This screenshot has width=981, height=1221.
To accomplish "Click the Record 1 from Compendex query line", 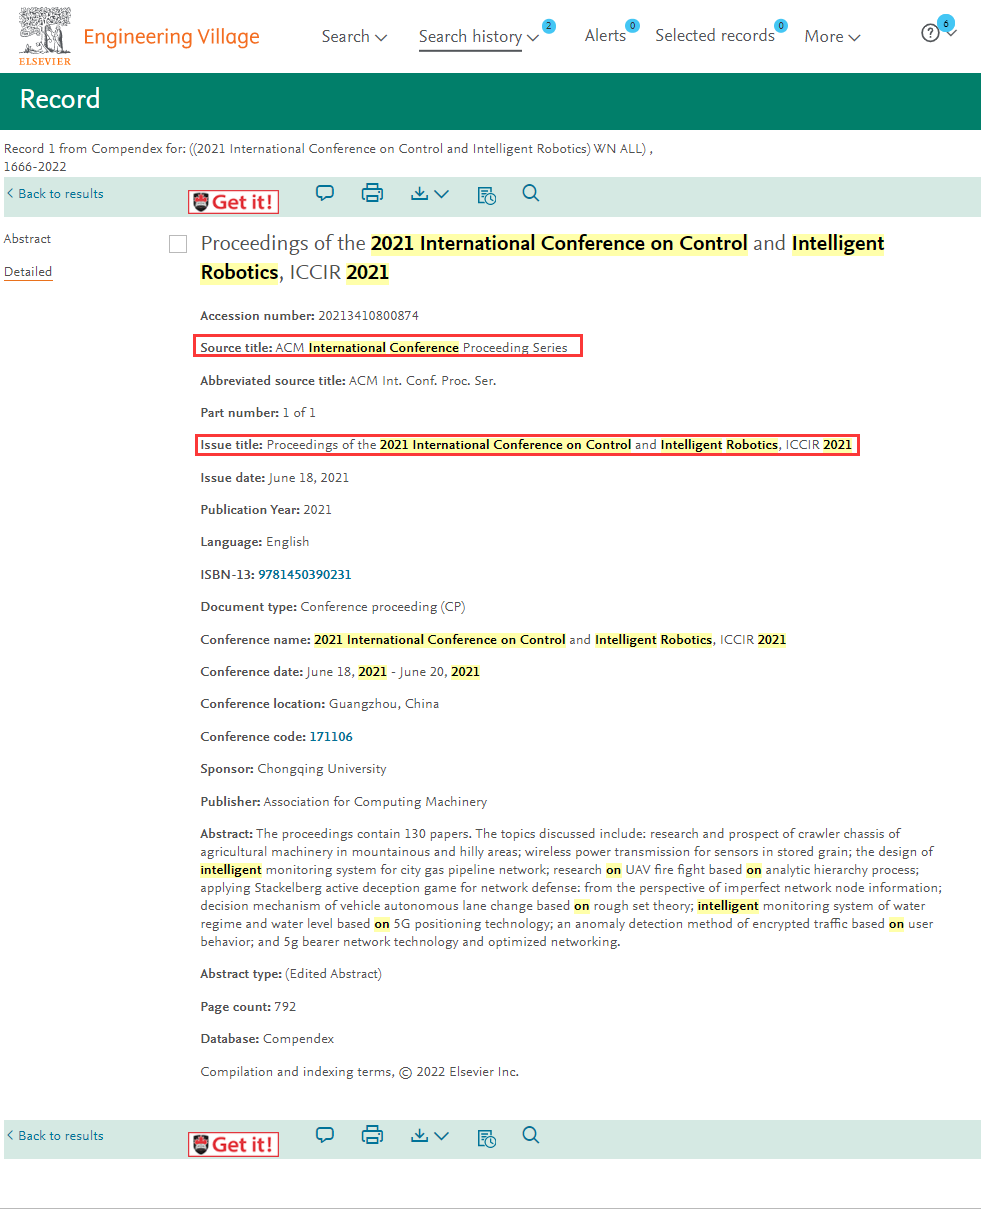I will [x=329, y=157].
